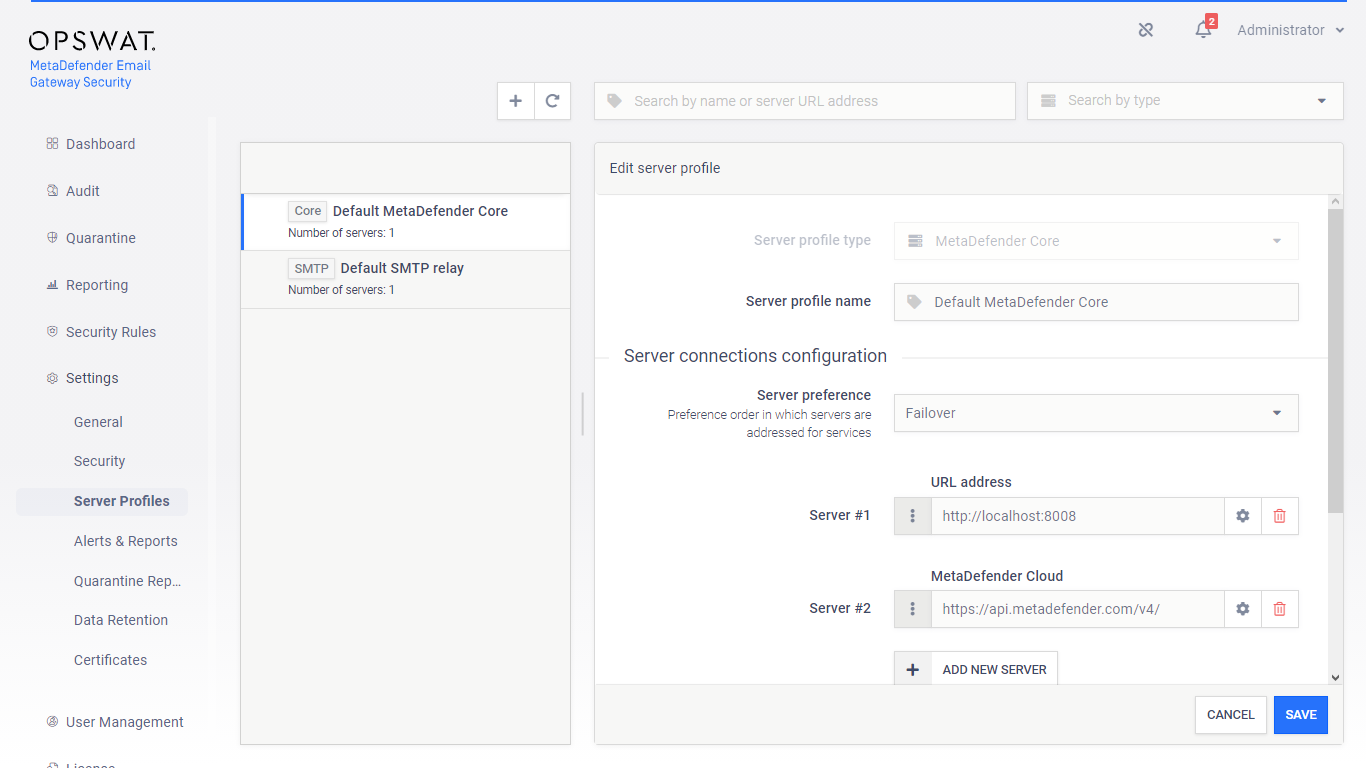Viewport: 1366px width, 768px height.
Task: Open the Server profile type dropdown
Action: (1096, 241)
